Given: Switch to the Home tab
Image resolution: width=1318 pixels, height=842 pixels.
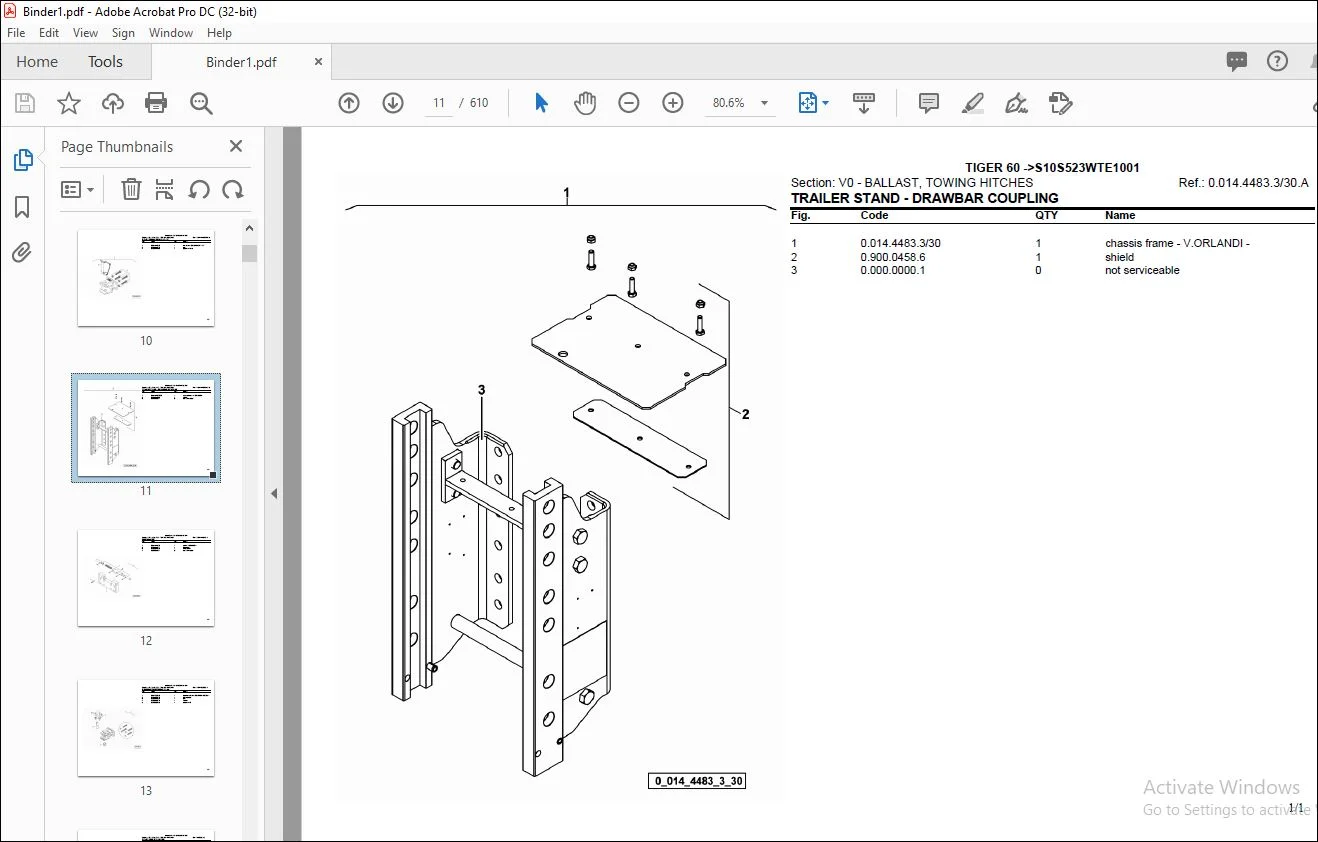Looking at the screenshot, I should pyautogui.click(x=37, y=62).
